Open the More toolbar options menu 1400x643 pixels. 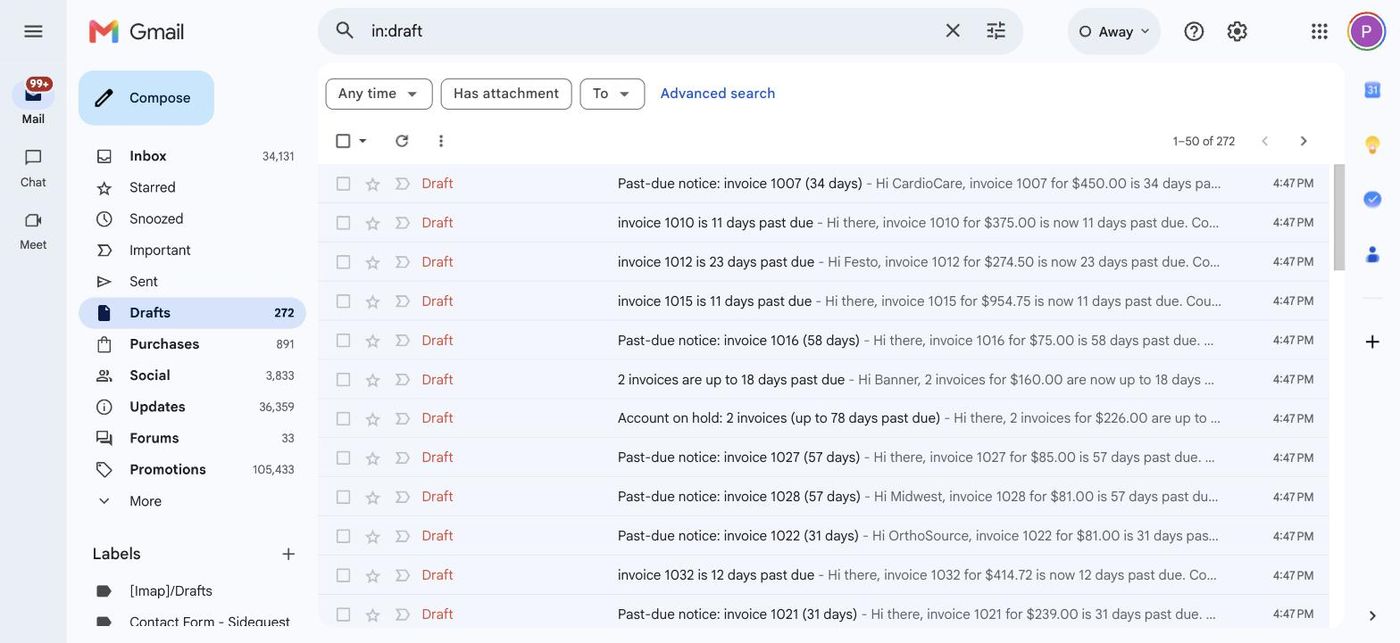click(x=441, y=141)
